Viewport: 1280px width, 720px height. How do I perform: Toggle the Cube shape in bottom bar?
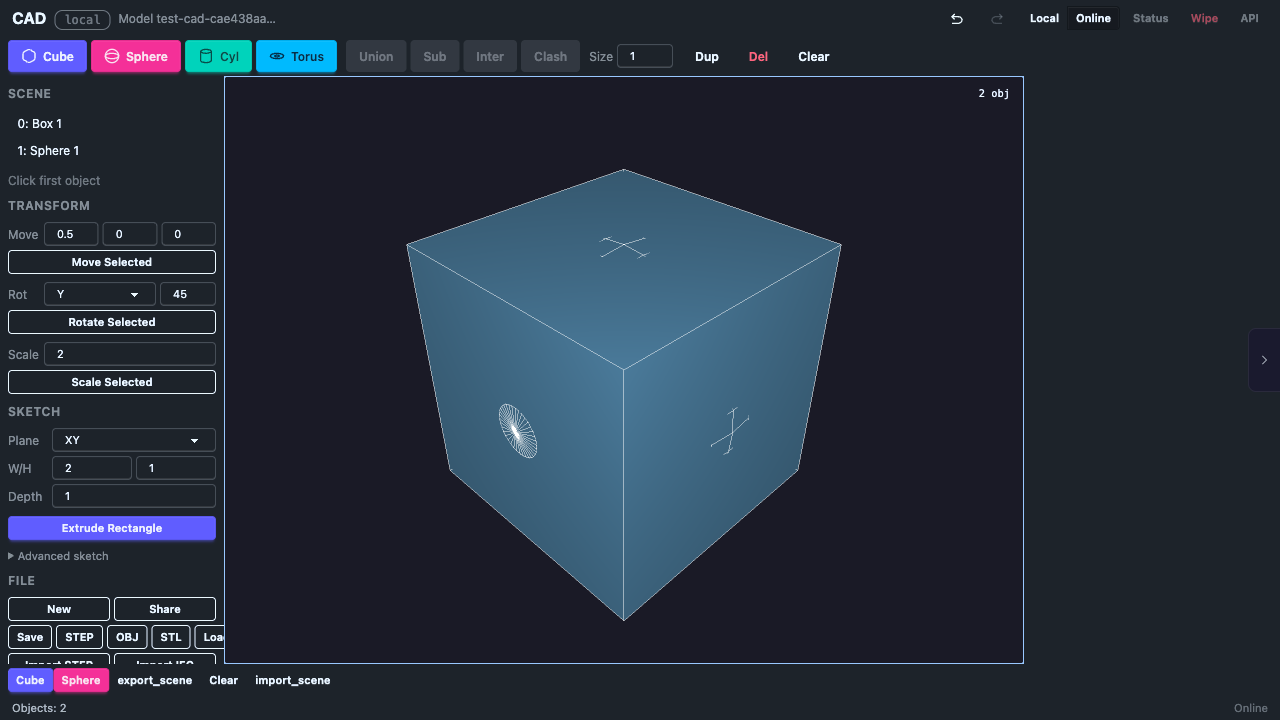coord(30,680)
